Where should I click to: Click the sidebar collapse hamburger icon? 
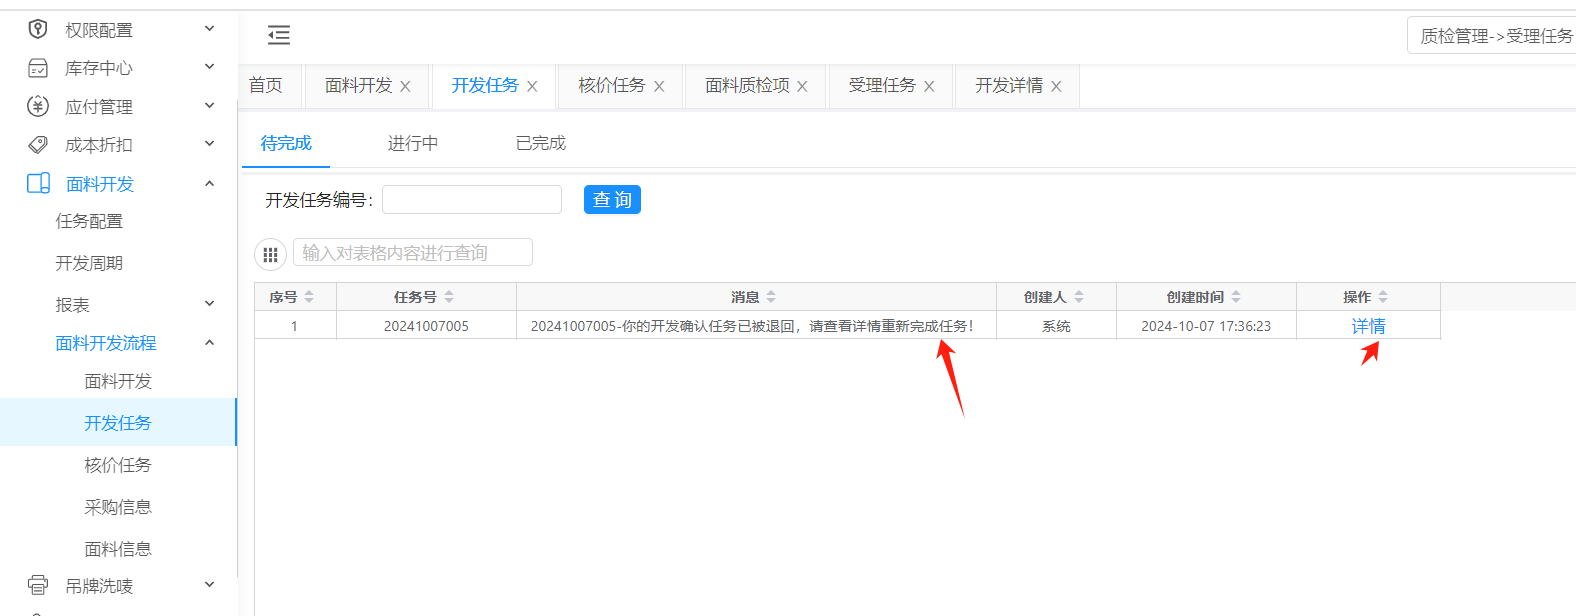(279, 36)
